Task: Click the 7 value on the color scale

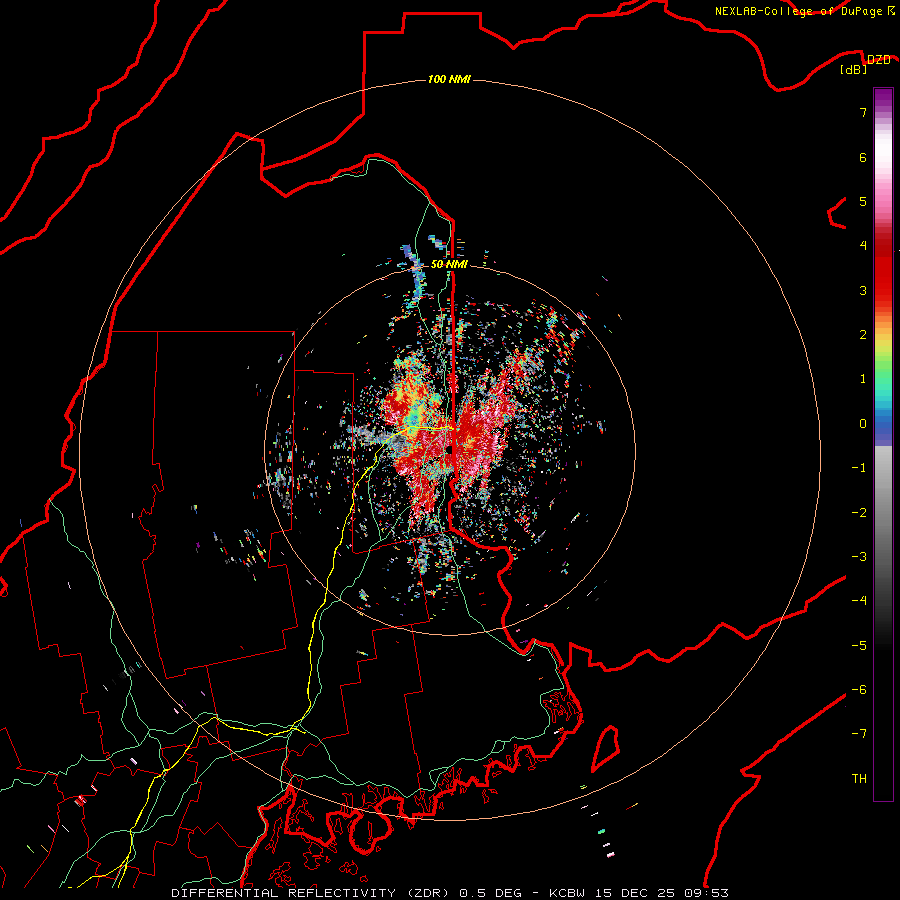Action: pyautogui.click(x=863, y=112)
